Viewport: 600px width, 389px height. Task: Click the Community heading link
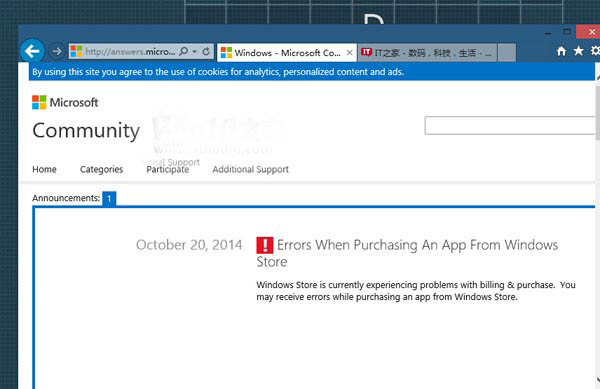(86, 131)
